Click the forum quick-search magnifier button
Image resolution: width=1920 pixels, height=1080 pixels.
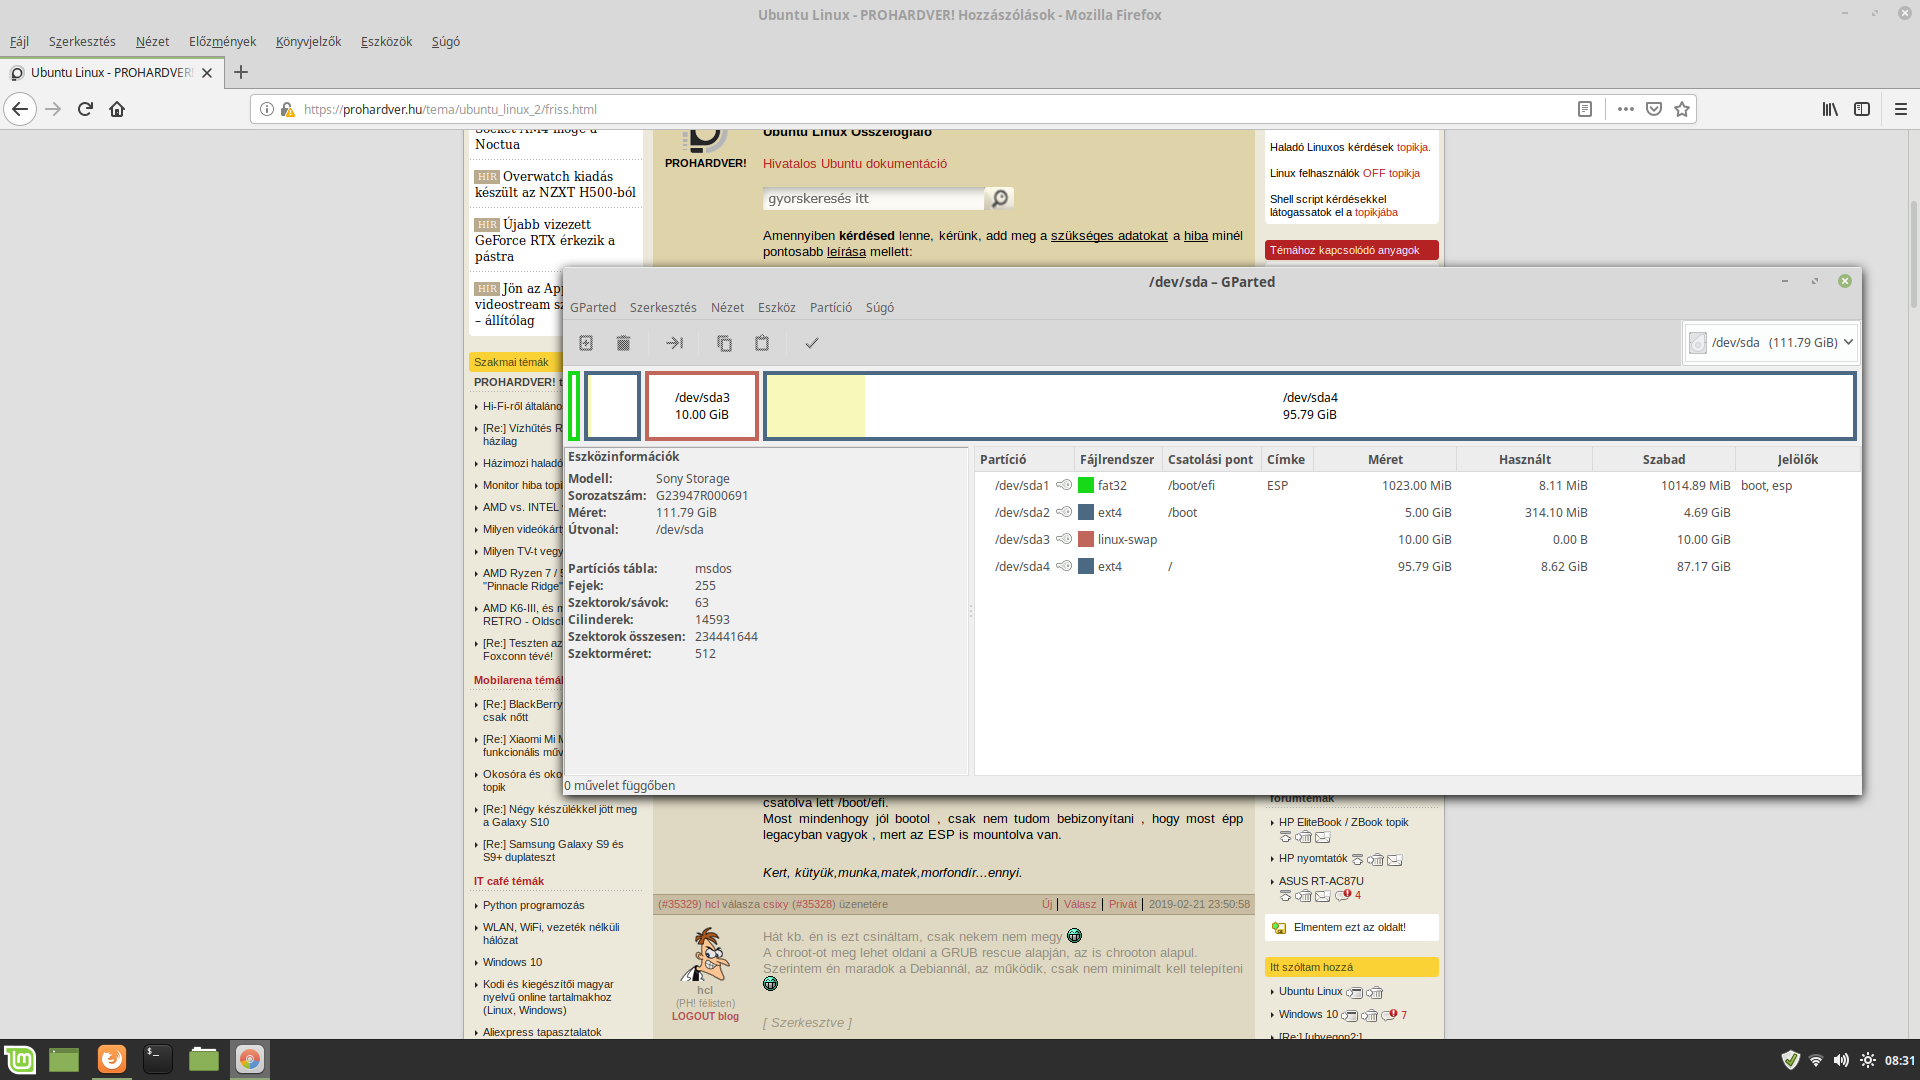click(999, 198)
